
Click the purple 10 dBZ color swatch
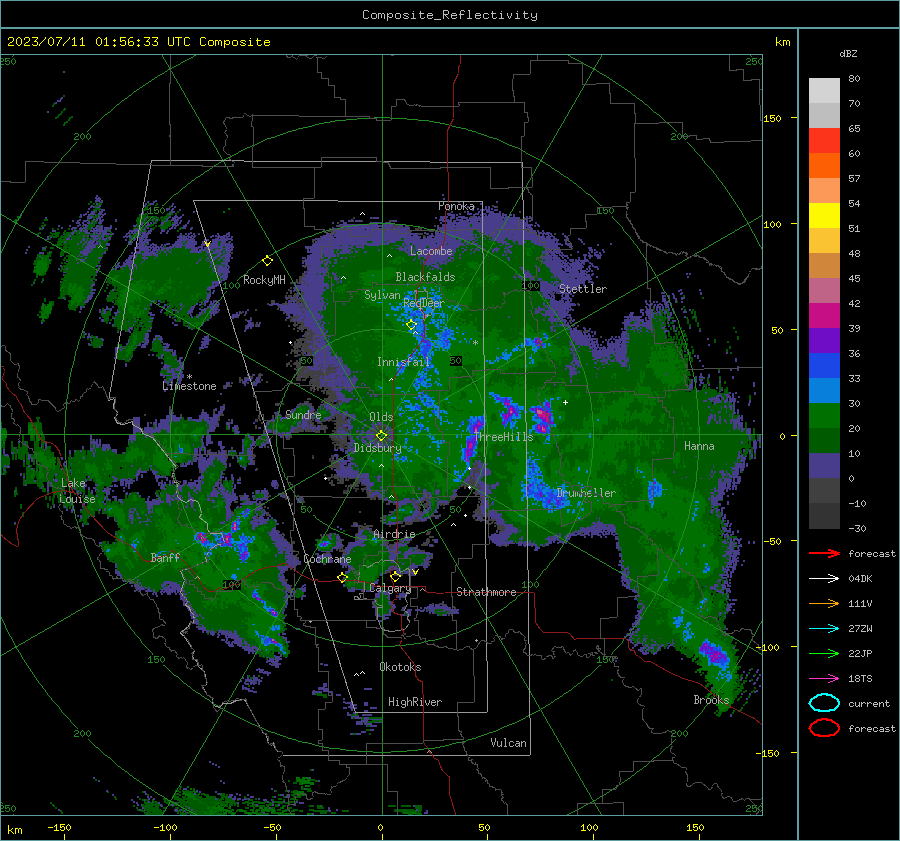tap(824, 466)
